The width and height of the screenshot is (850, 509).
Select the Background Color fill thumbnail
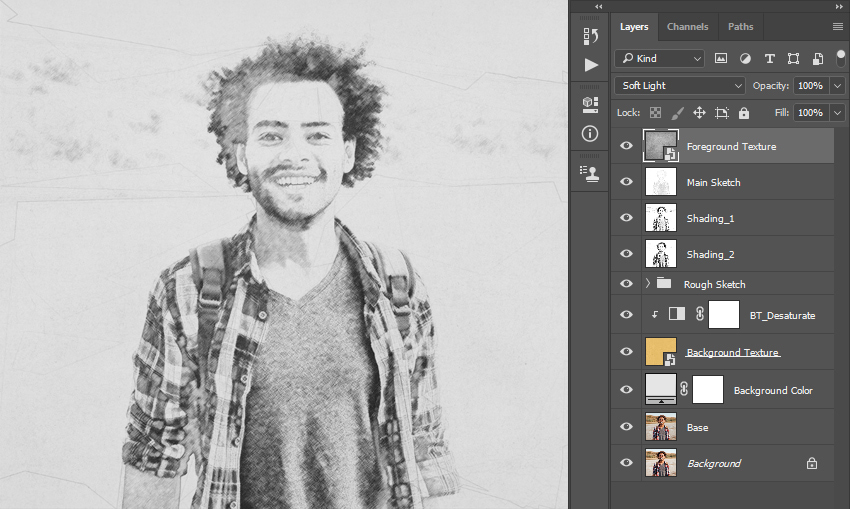[x=661, y=389]
